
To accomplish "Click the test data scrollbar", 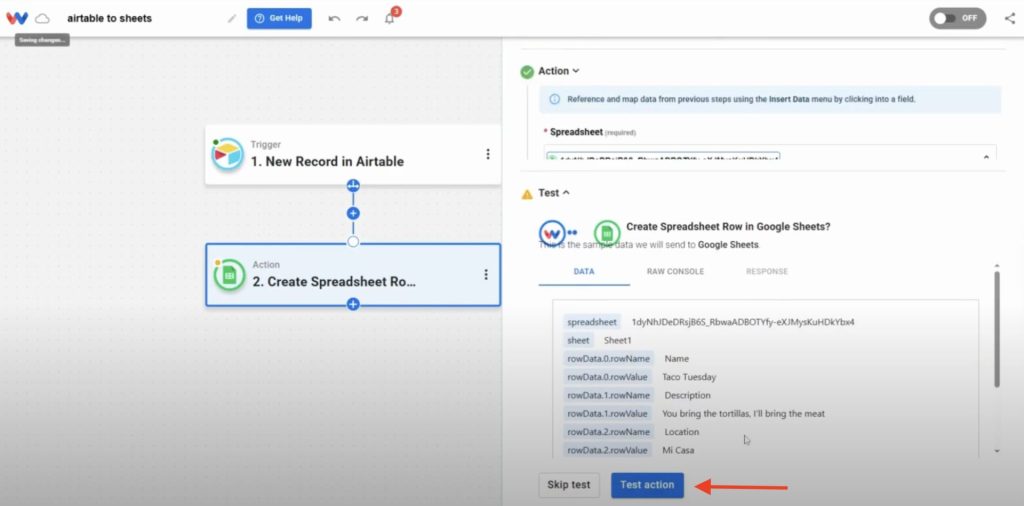I will point(997,330).
